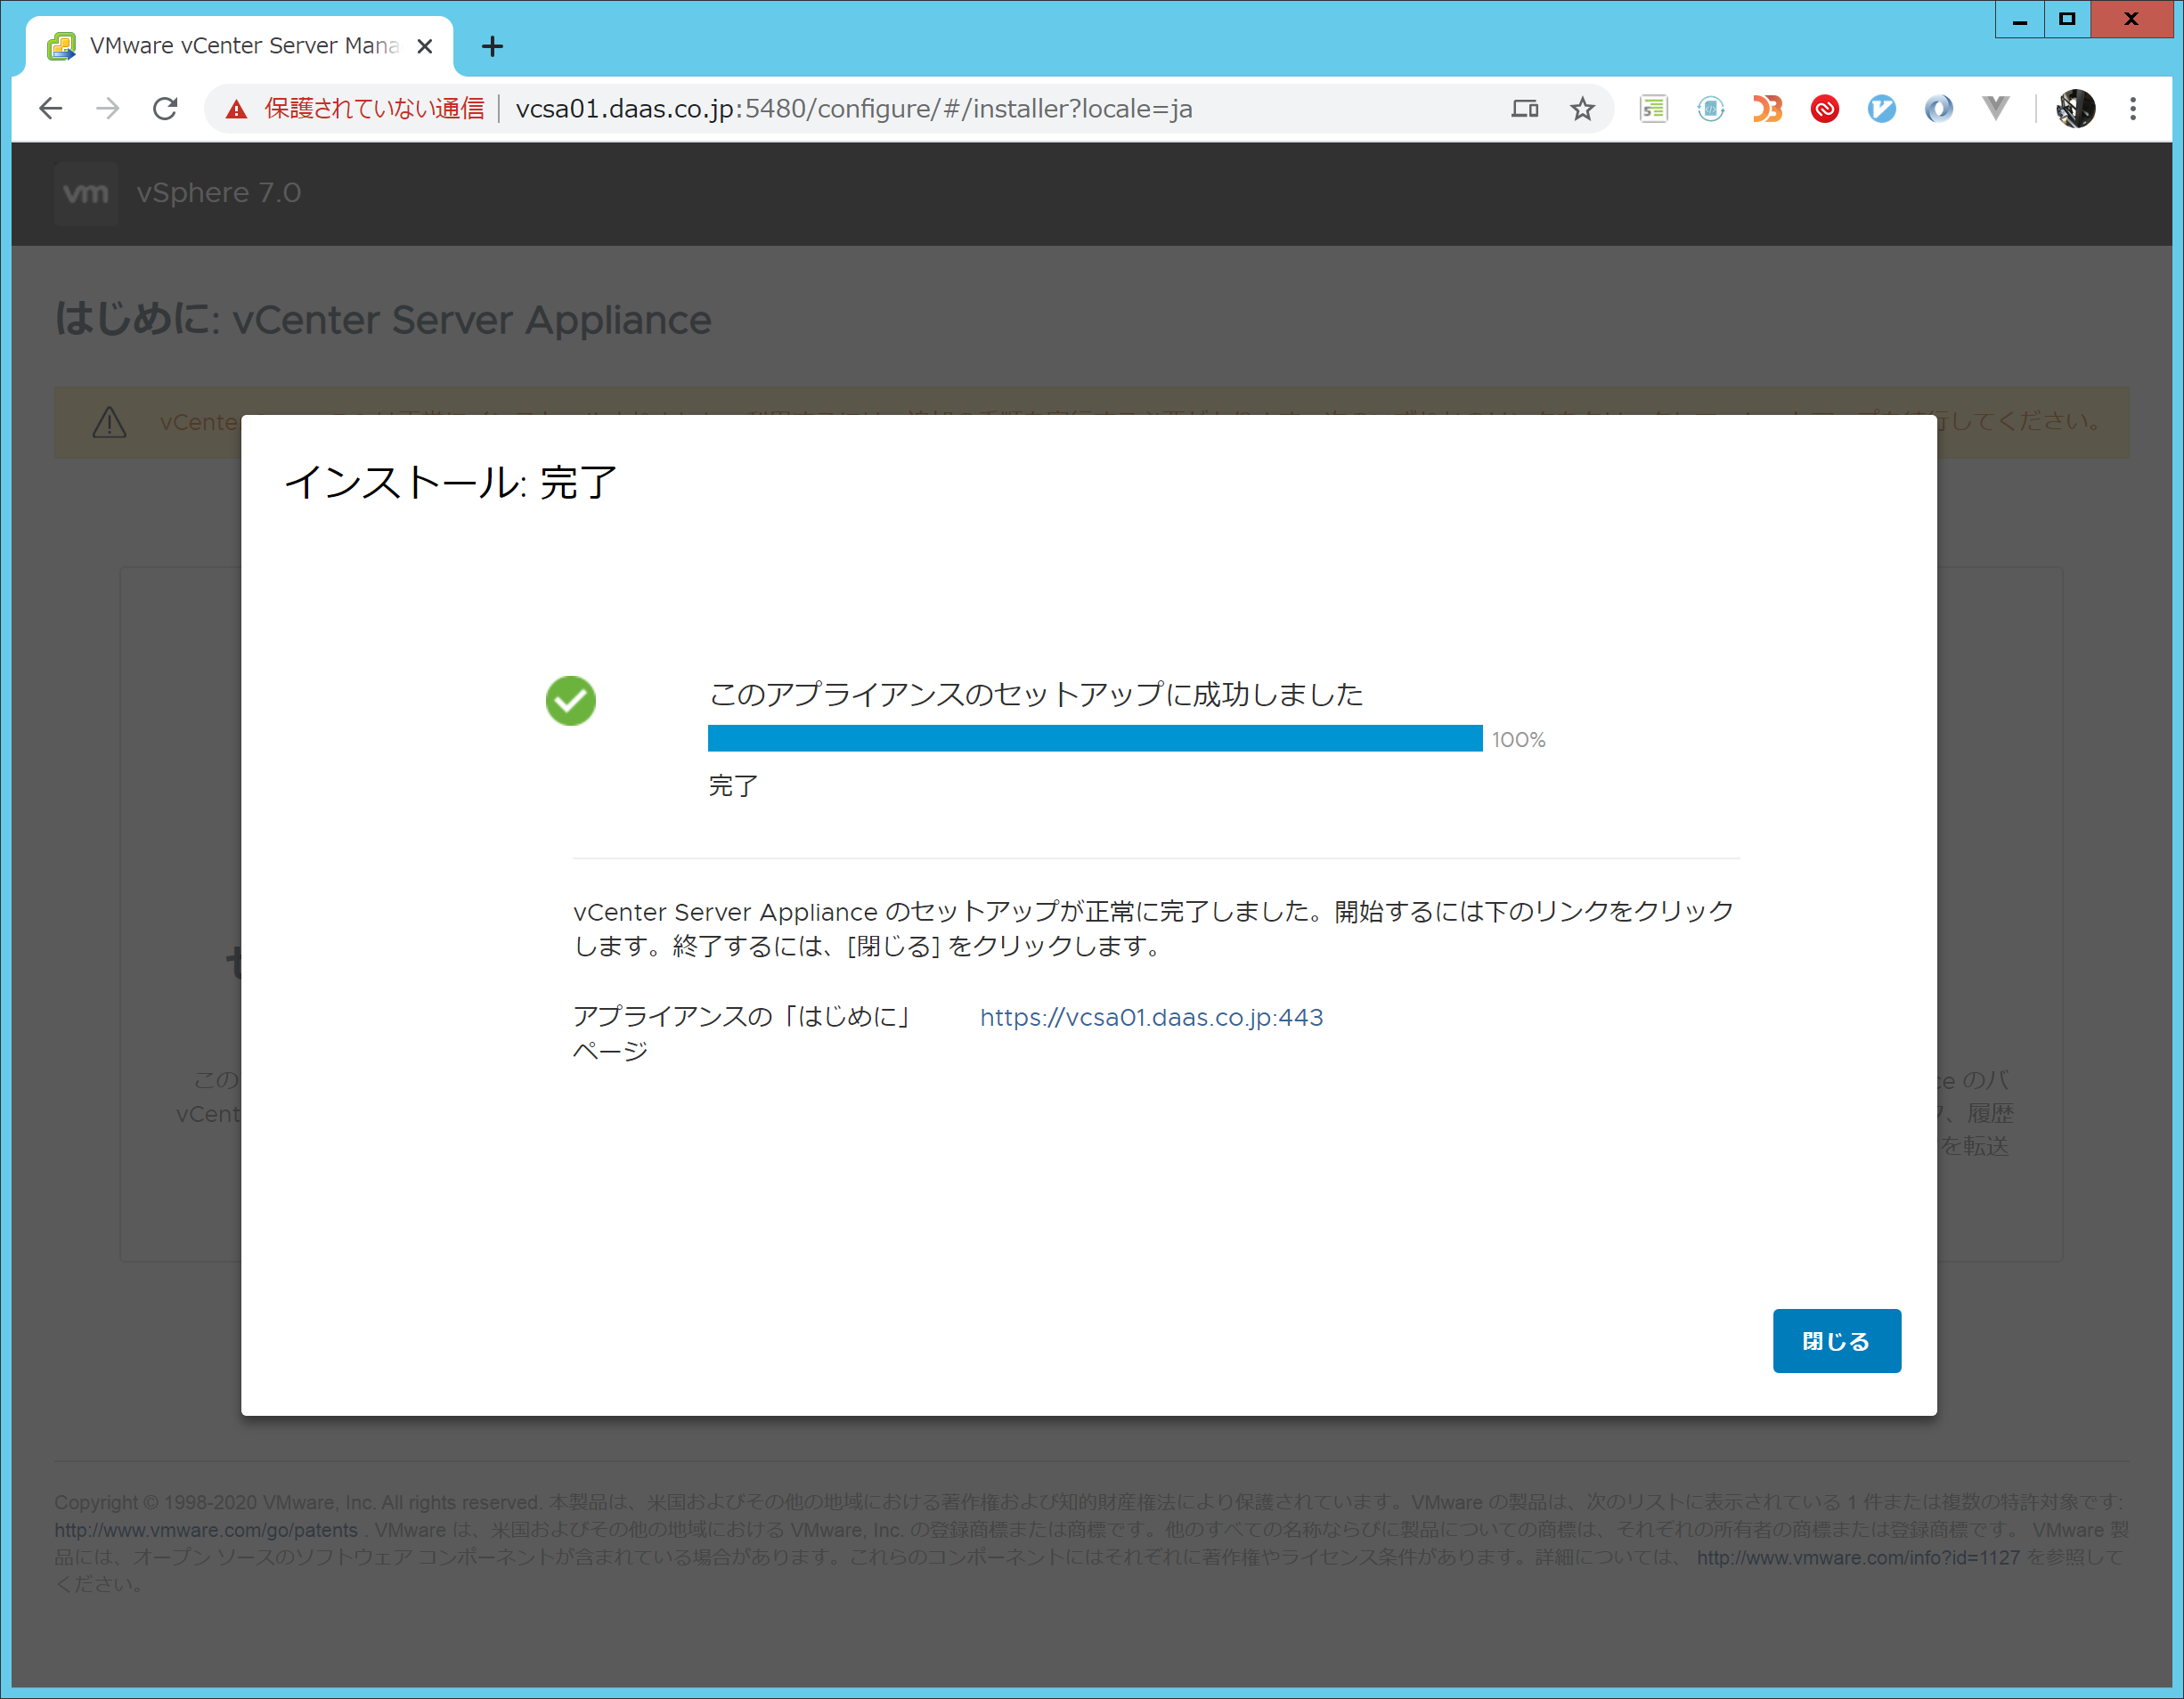Image resolution: width=2184 pixels, height=1699 pixels.
Task: Click the このアプライアンスのセットアップに成功しました message
Action: [x=1036, y=694]
